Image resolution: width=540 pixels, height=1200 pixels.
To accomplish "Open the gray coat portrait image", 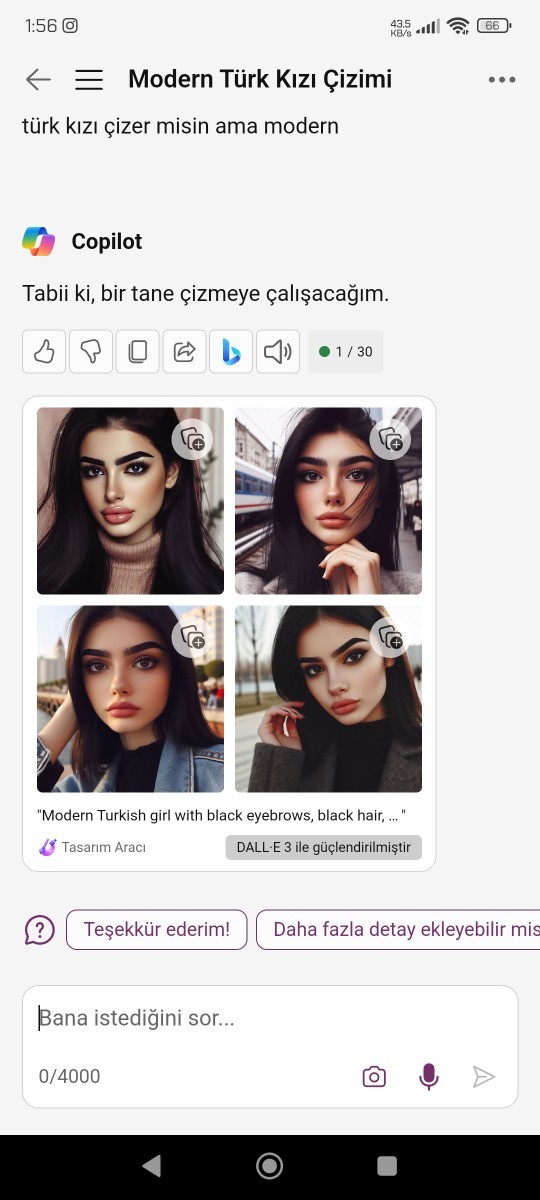I will pyautogui.click(x=328, y=699).
